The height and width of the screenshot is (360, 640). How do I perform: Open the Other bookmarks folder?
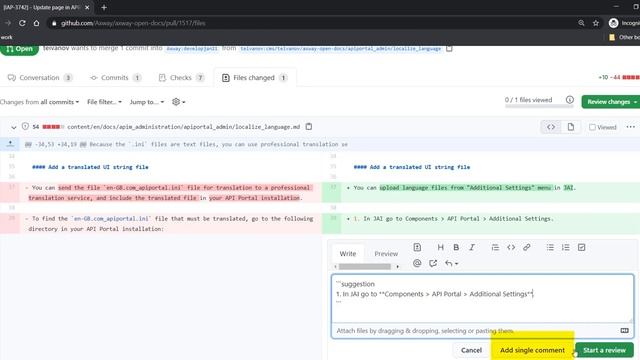coord(624,37)
